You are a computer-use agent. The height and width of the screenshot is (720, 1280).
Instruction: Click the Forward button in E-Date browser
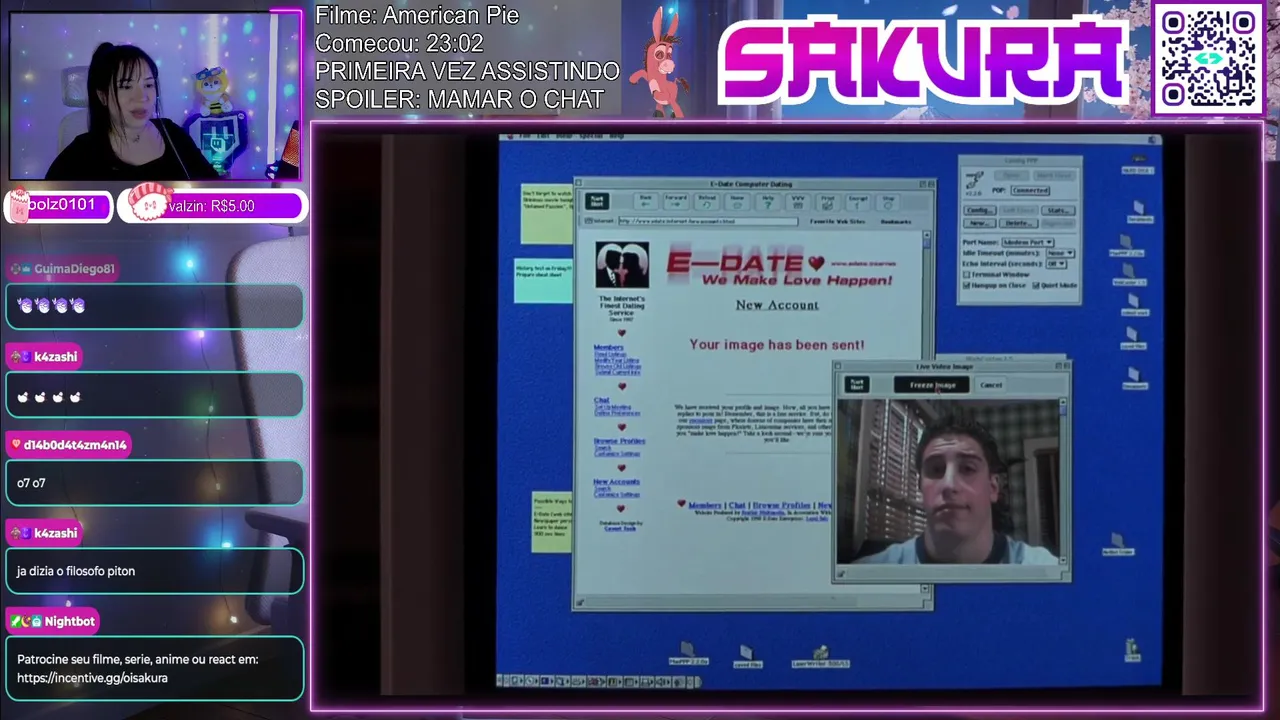tap(676, 201)
